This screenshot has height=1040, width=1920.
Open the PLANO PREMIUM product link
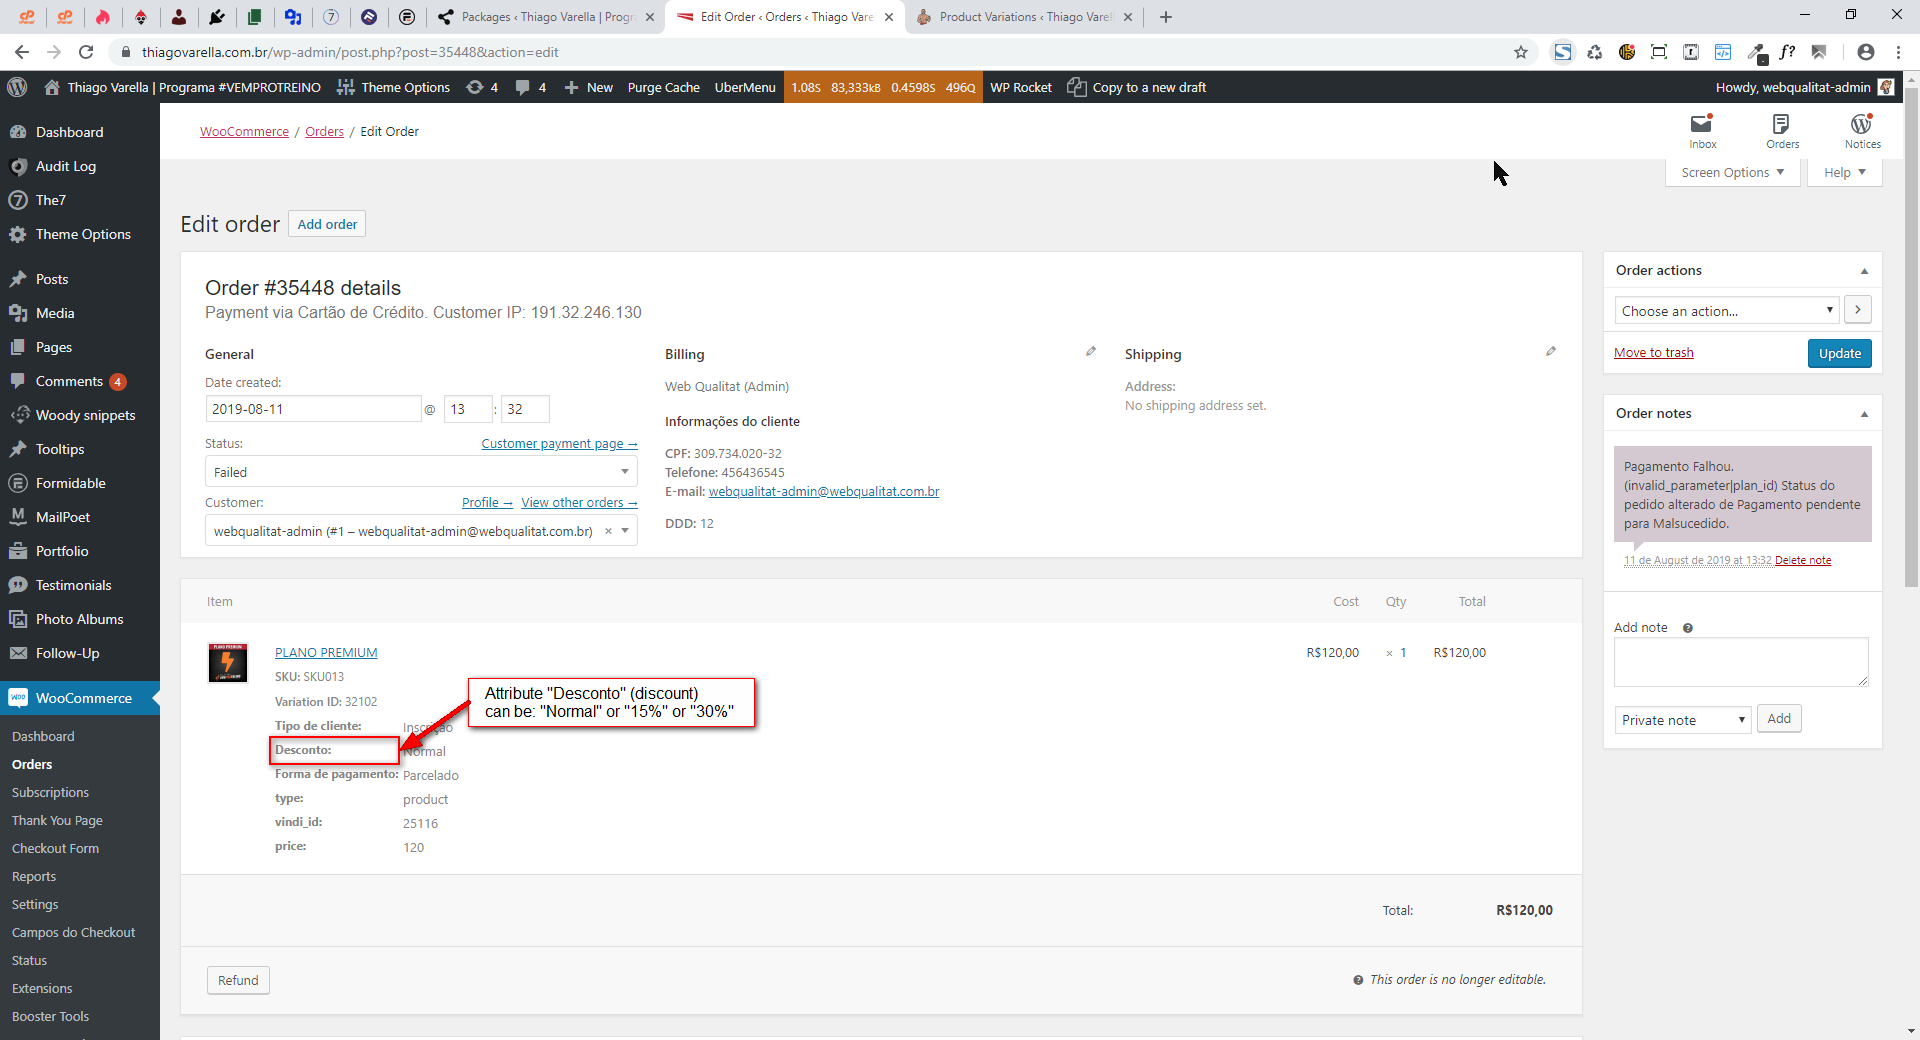[x=326, y=653]
